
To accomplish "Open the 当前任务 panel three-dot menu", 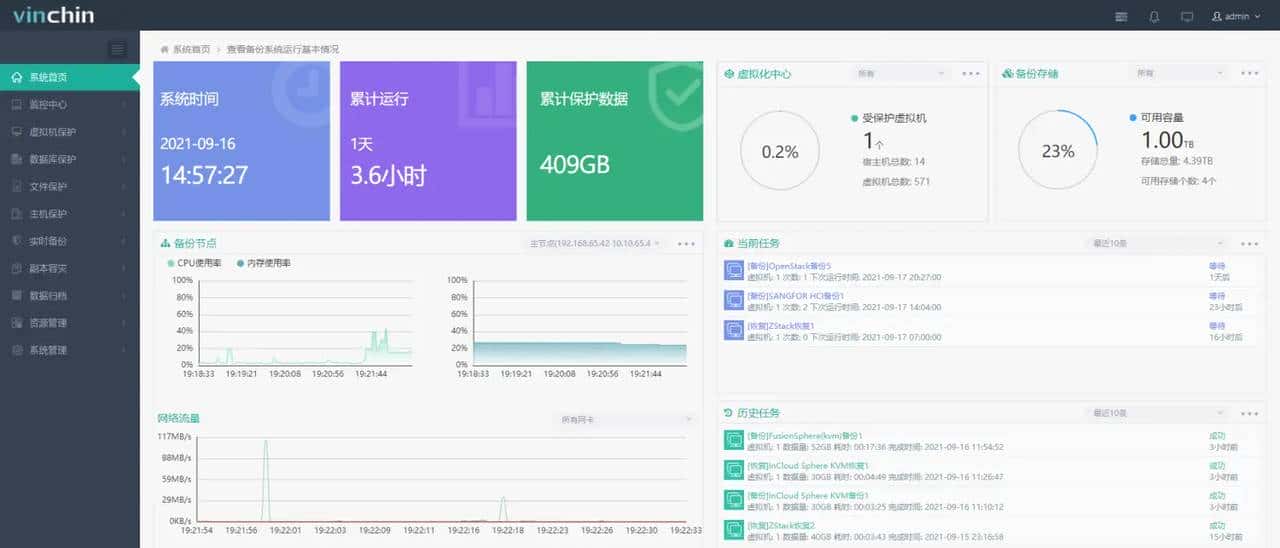I will click(x=1250, y=243).
